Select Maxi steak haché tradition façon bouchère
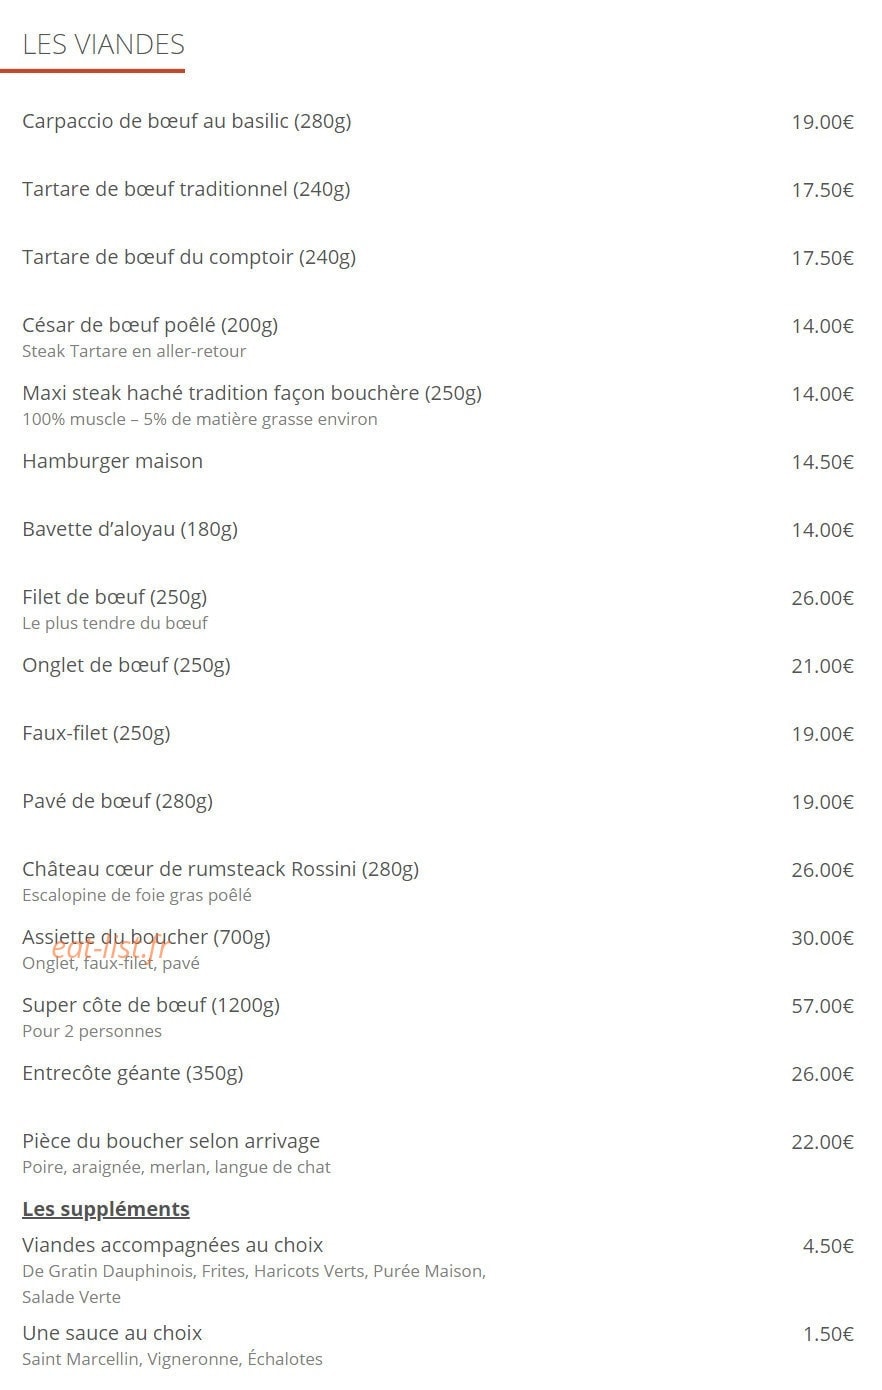The height and width of the screenshot is (1390, 882). point(252,393)
